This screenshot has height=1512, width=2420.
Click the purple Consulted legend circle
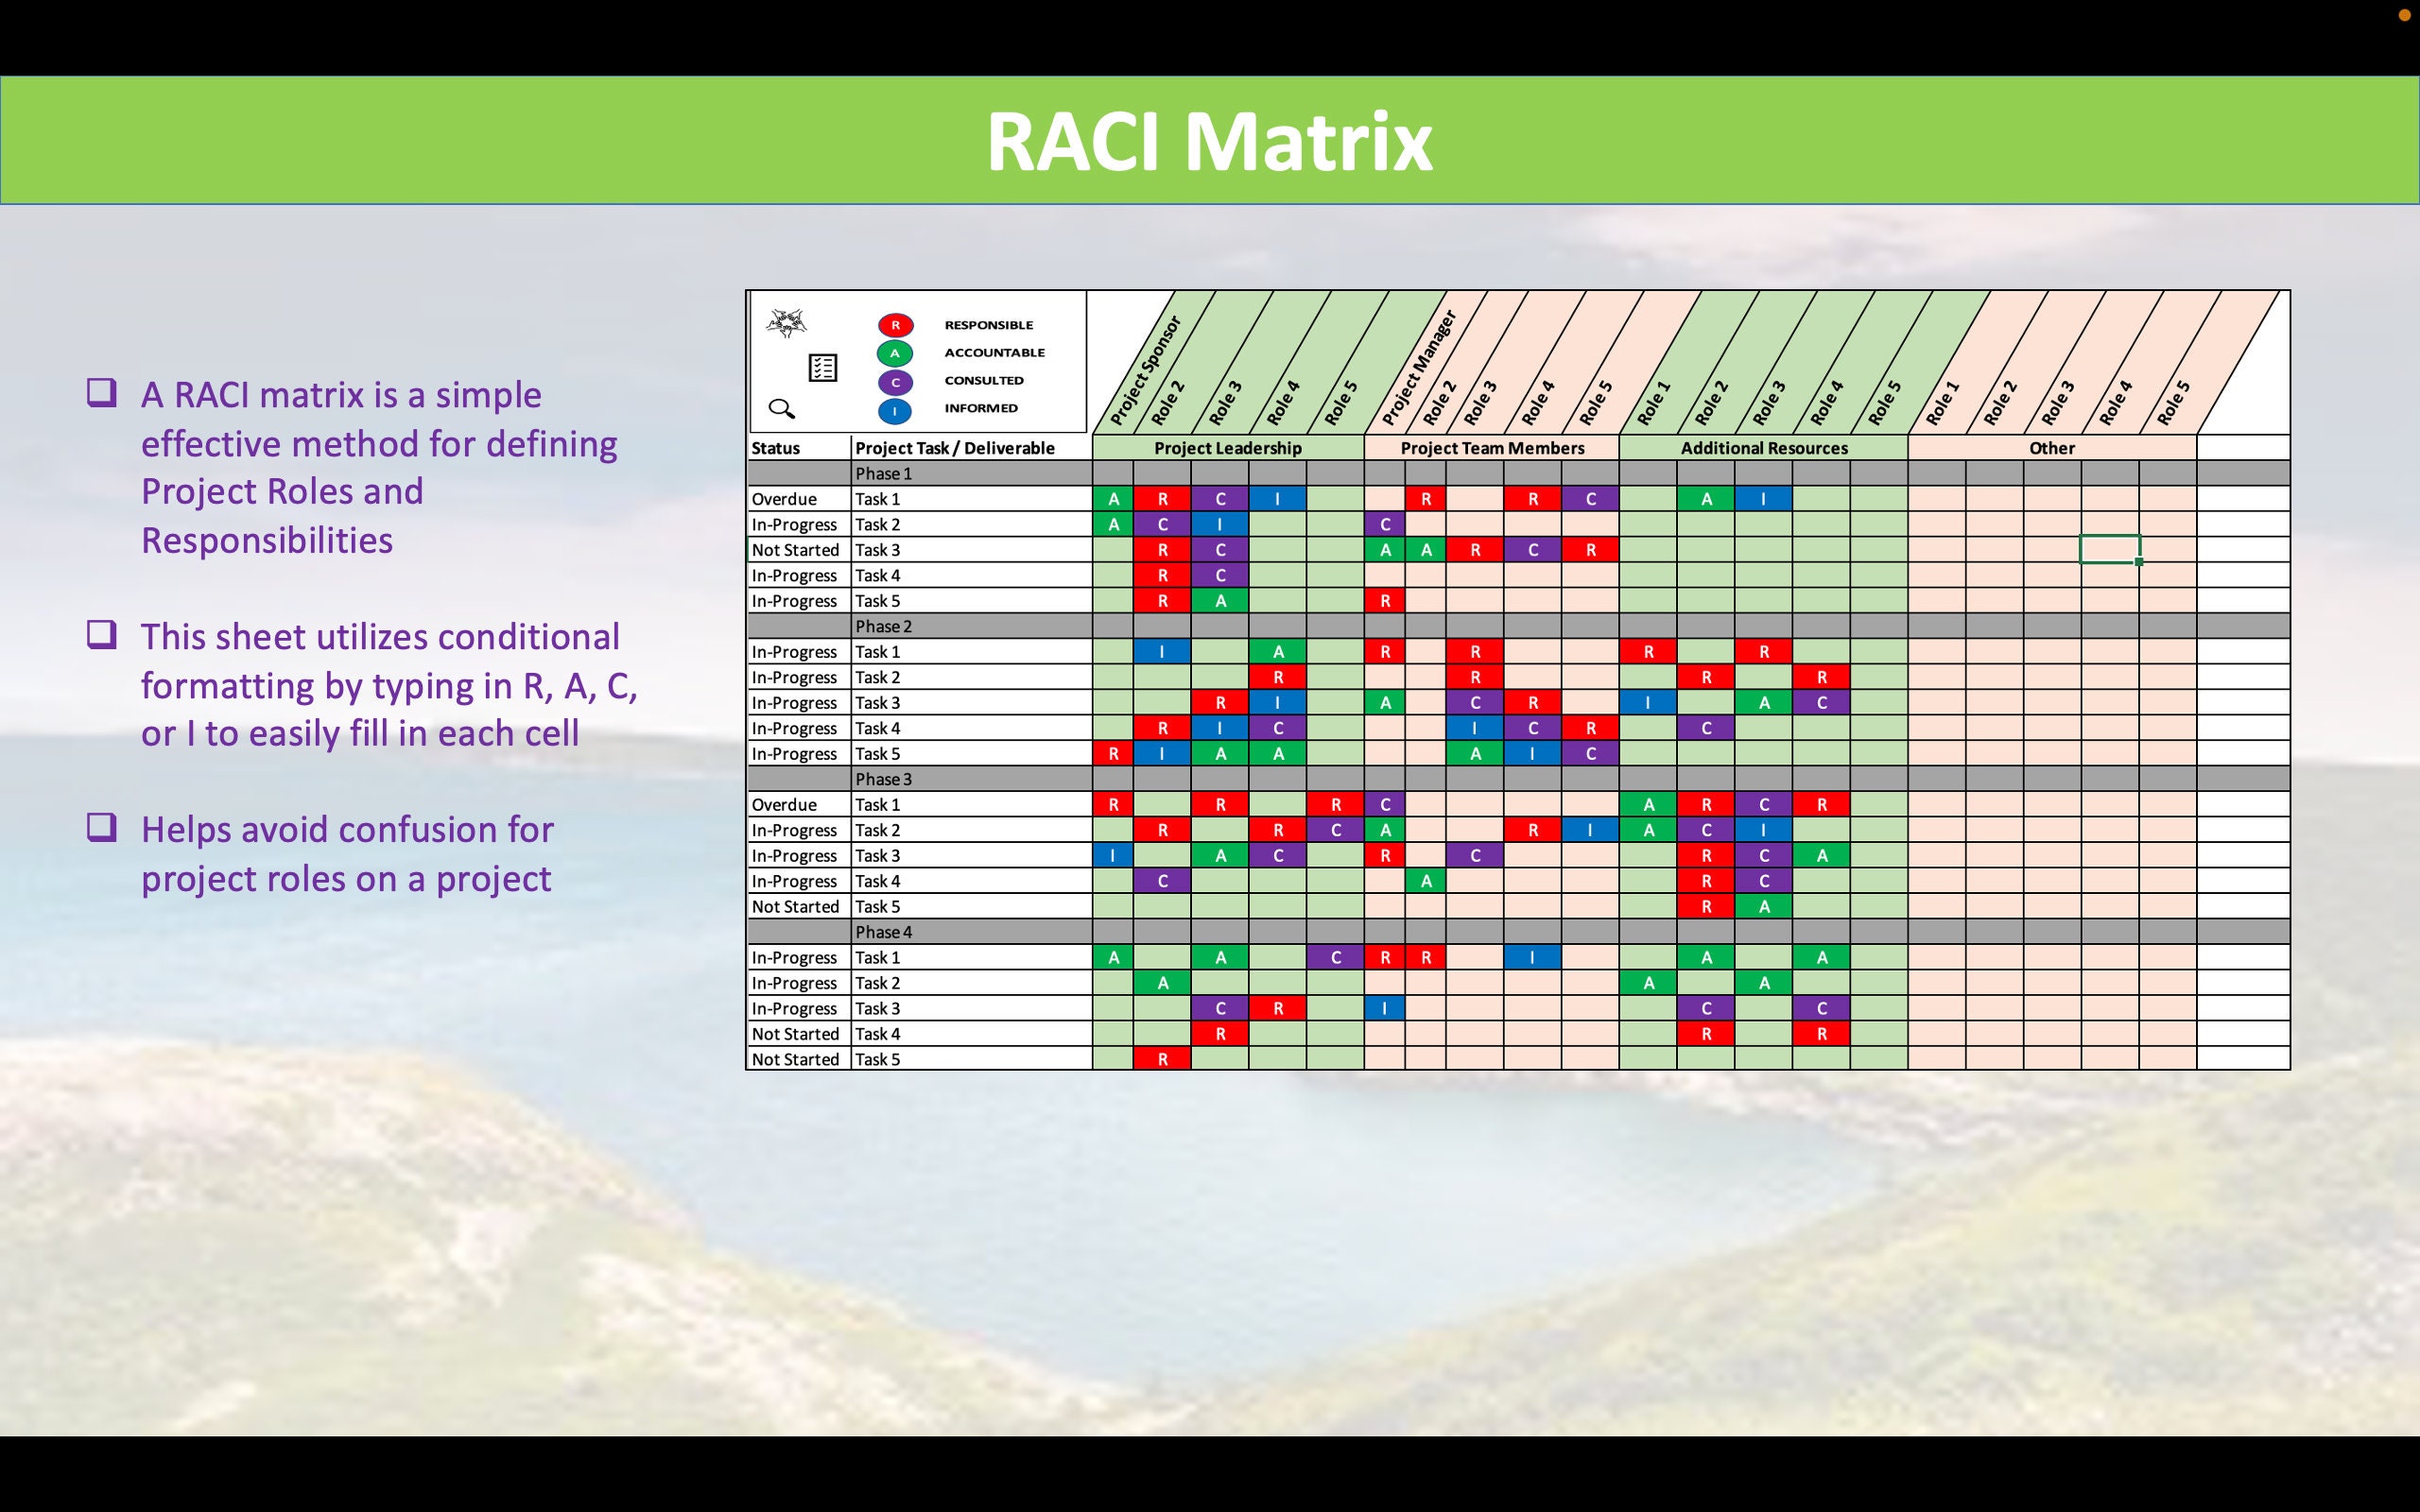coord(895,382)
